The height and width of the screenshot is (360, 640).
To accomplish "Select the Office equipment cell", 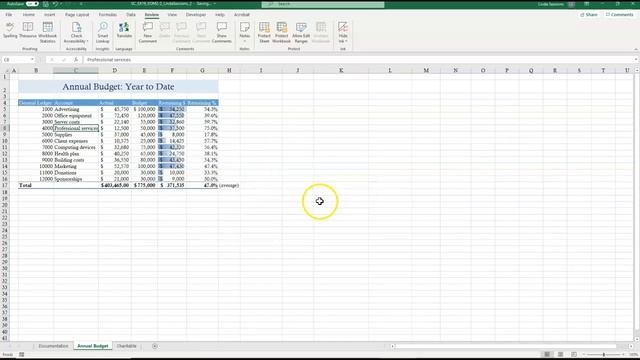I will [76, 116].
